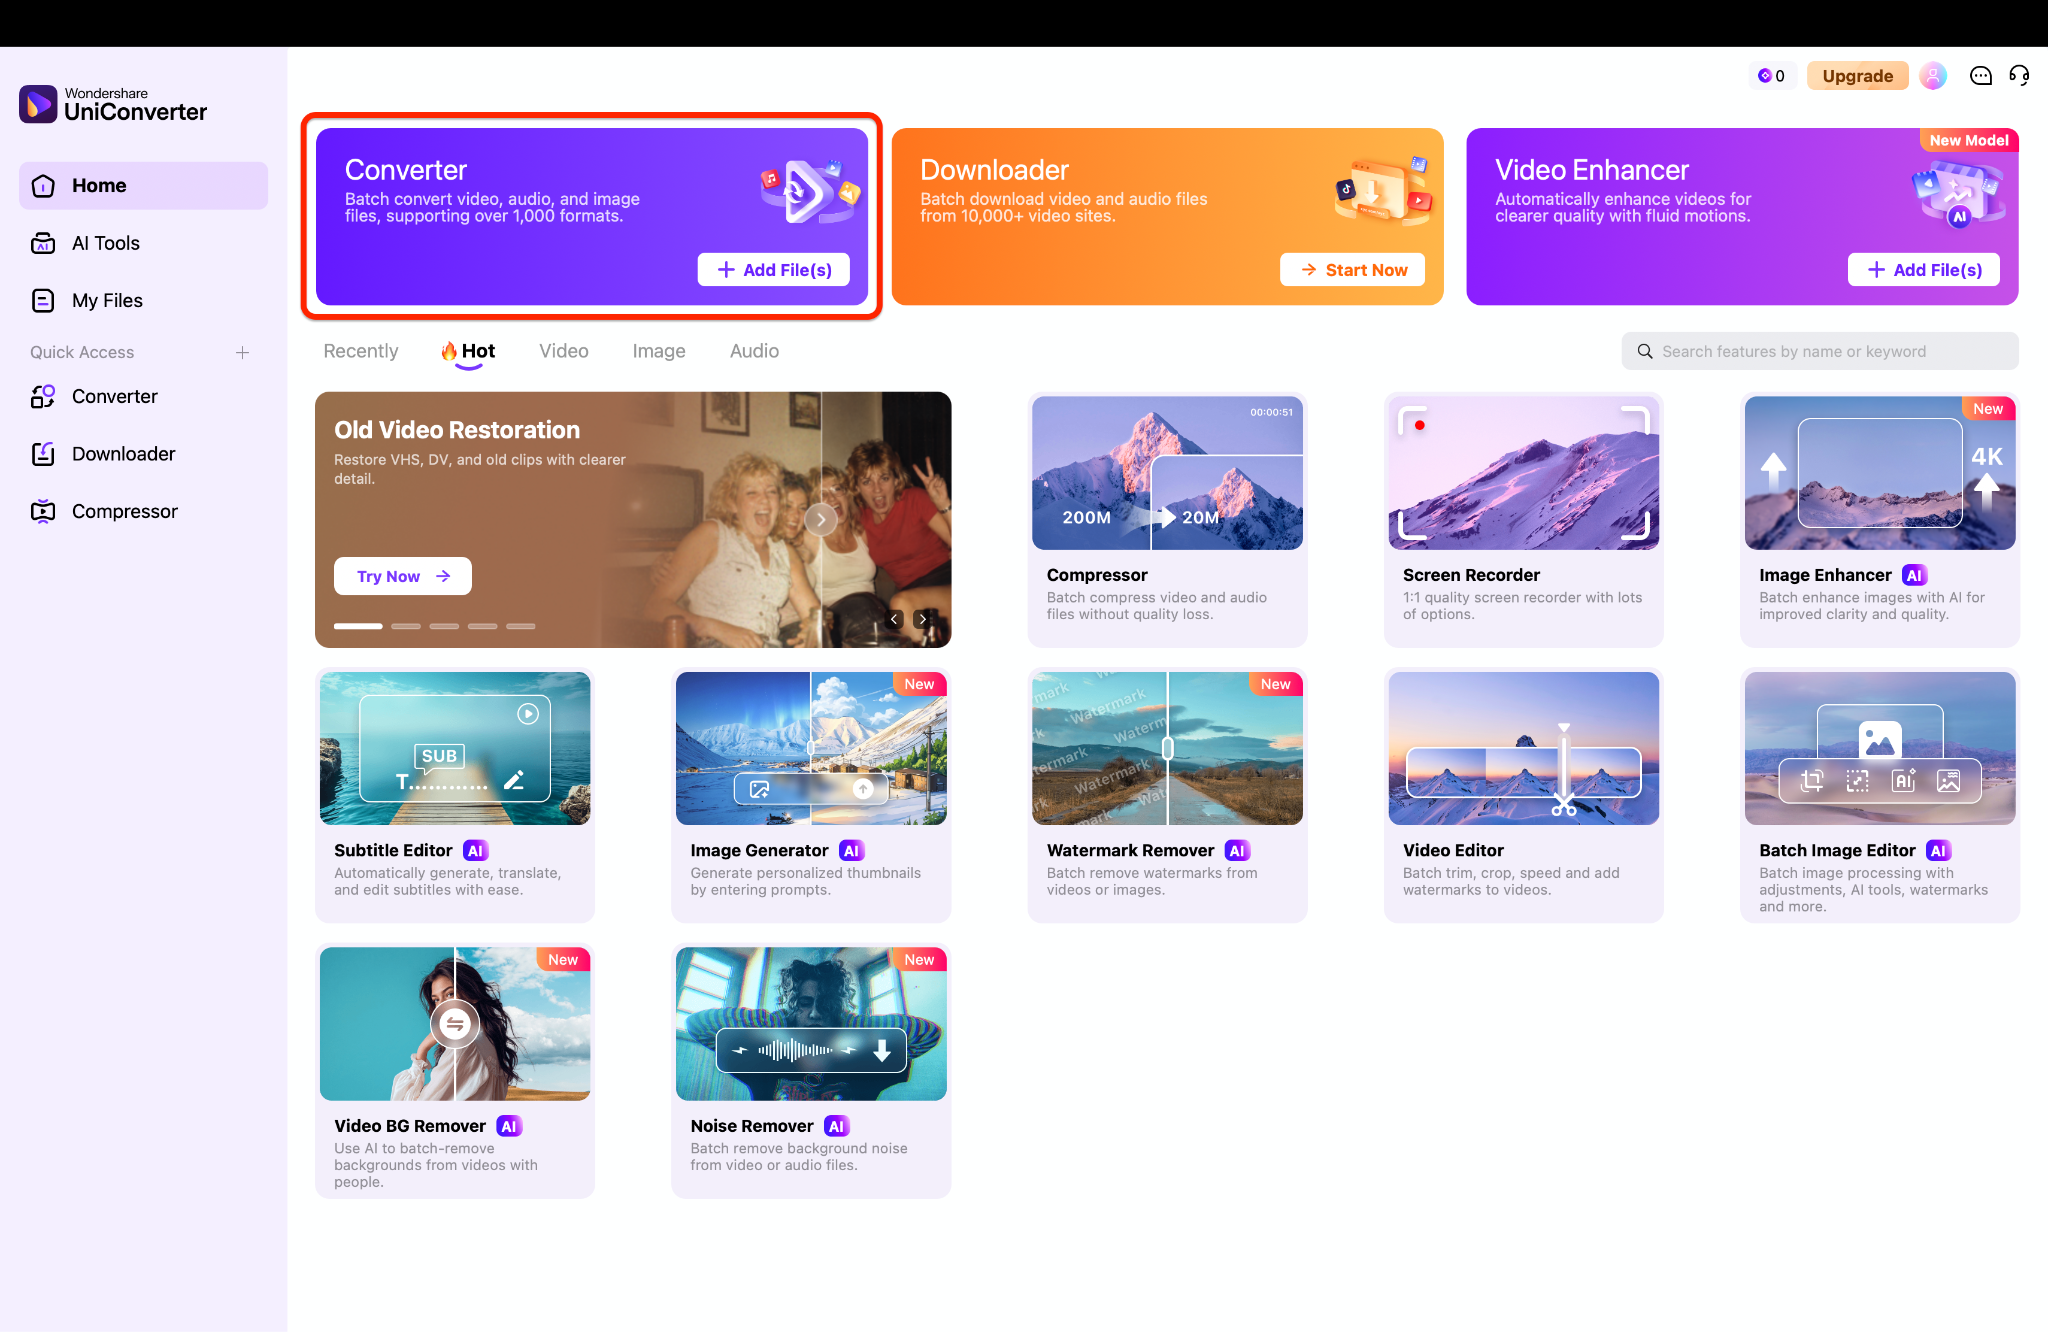Click the Converter card illustration icon
This screenshot has width=2048, height=1332.
click(810, 190)
